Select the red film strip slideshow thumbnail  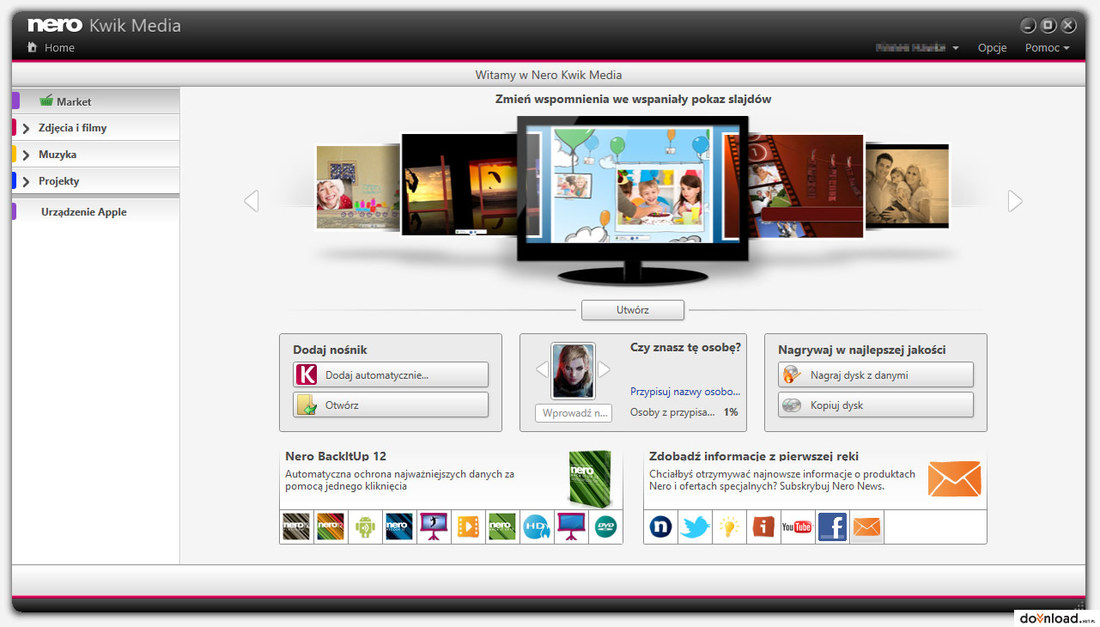[805, 186]
